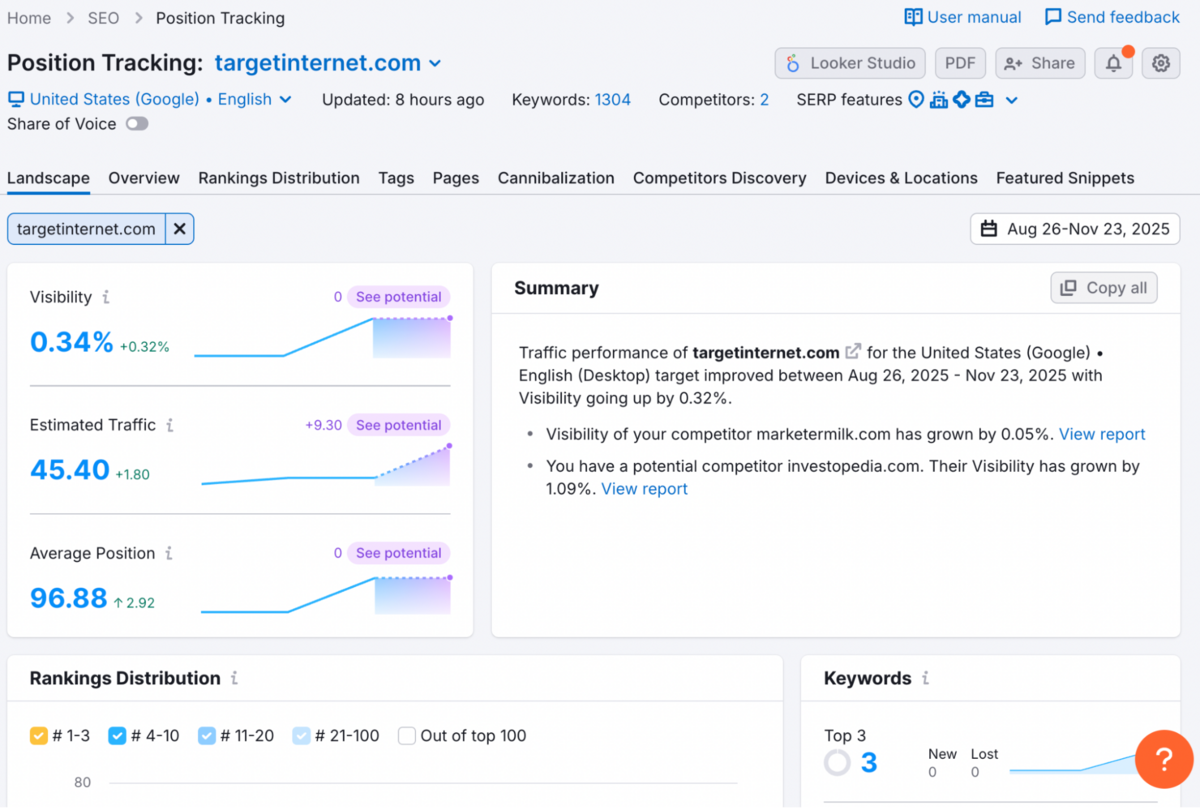Click the info icon next to Rankings Distribution
The image size is (1200, 808).
point(234,678)
